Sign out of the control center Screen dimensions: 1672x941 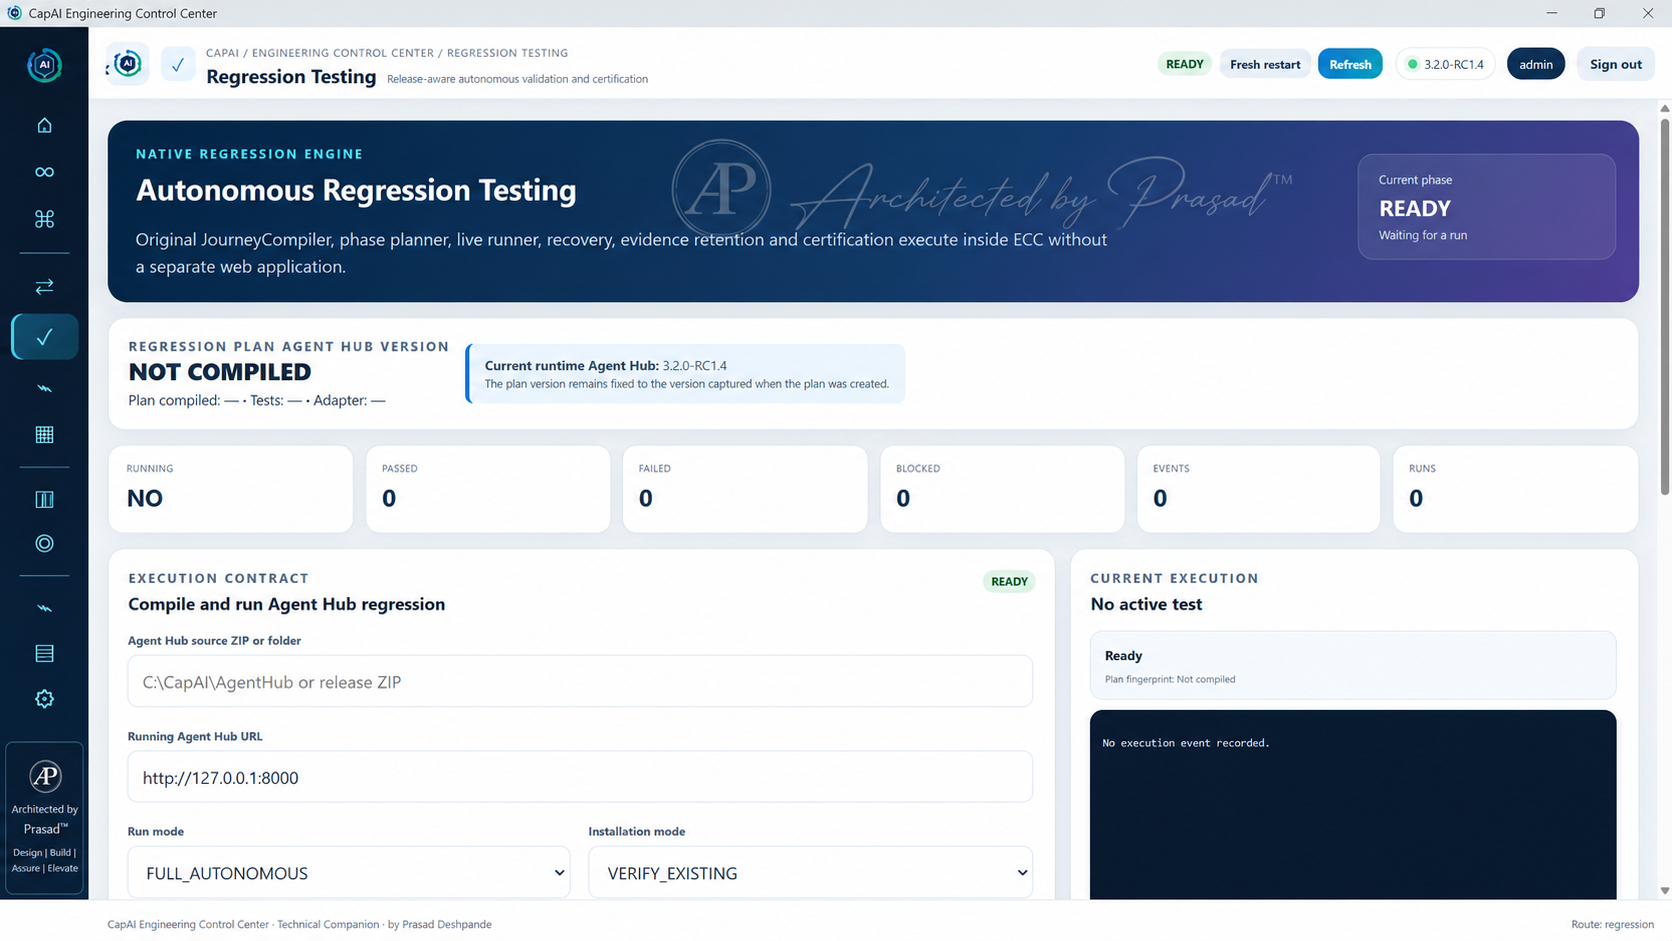click(1615, 64)
